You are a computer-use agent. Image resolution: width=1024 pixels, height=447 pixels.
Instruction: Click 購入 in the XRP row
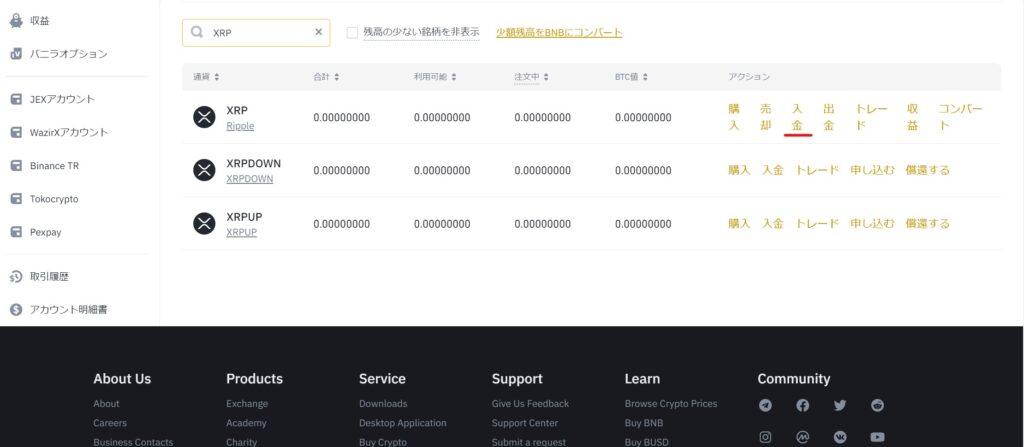click(734, 118)
